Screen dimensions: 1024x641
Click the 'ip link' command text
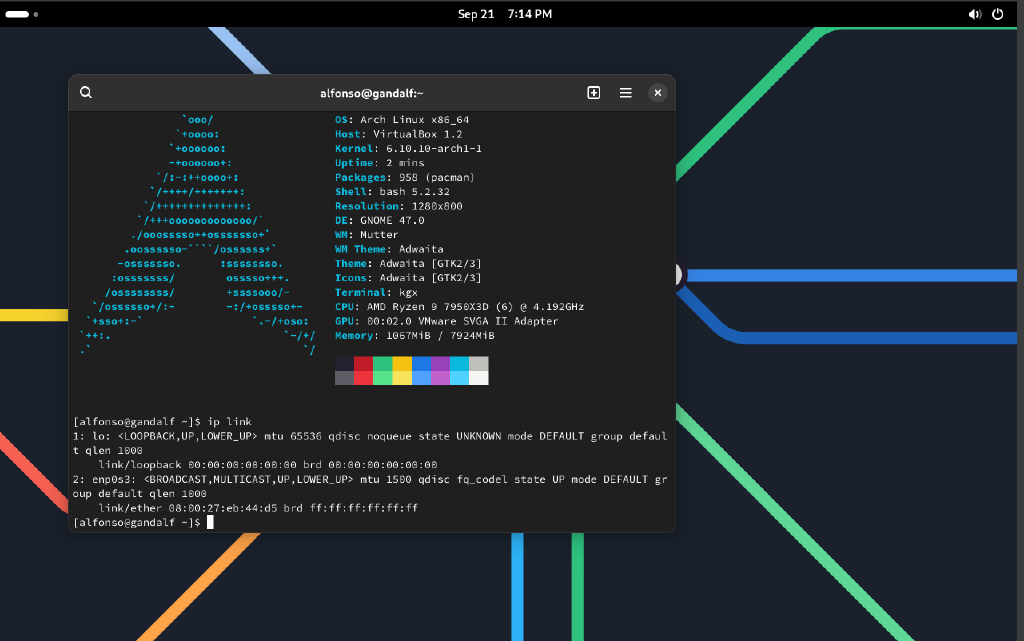tap(226, 423)
